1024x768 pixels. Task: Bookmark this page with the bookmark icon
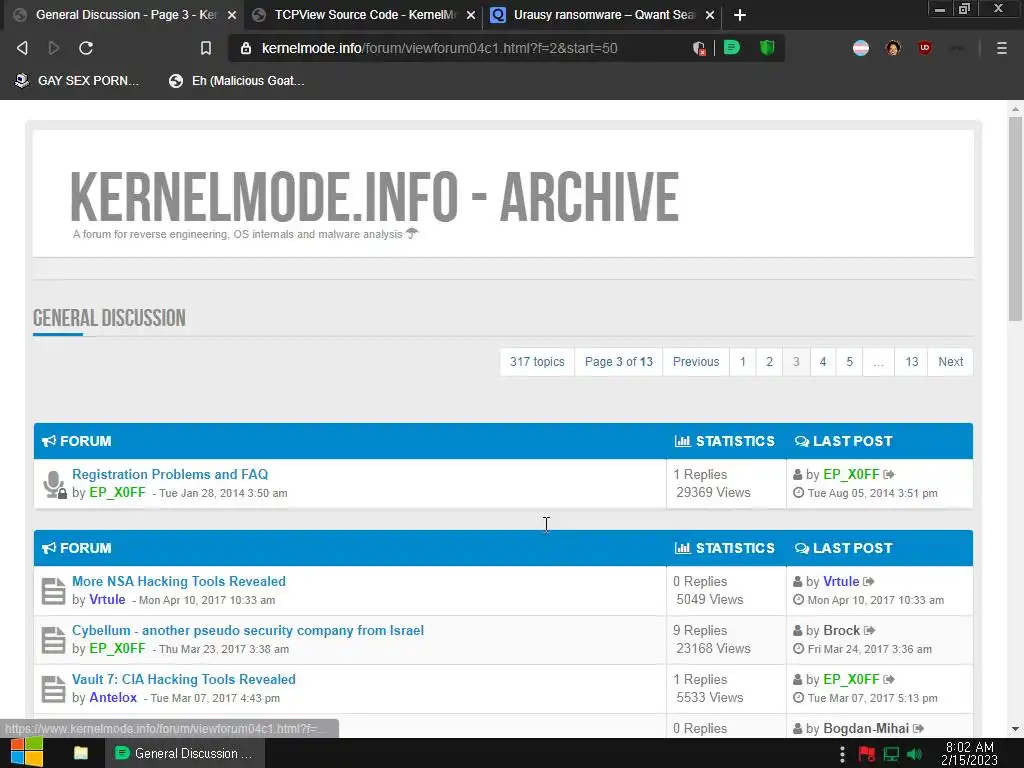[x=206, y=48]
